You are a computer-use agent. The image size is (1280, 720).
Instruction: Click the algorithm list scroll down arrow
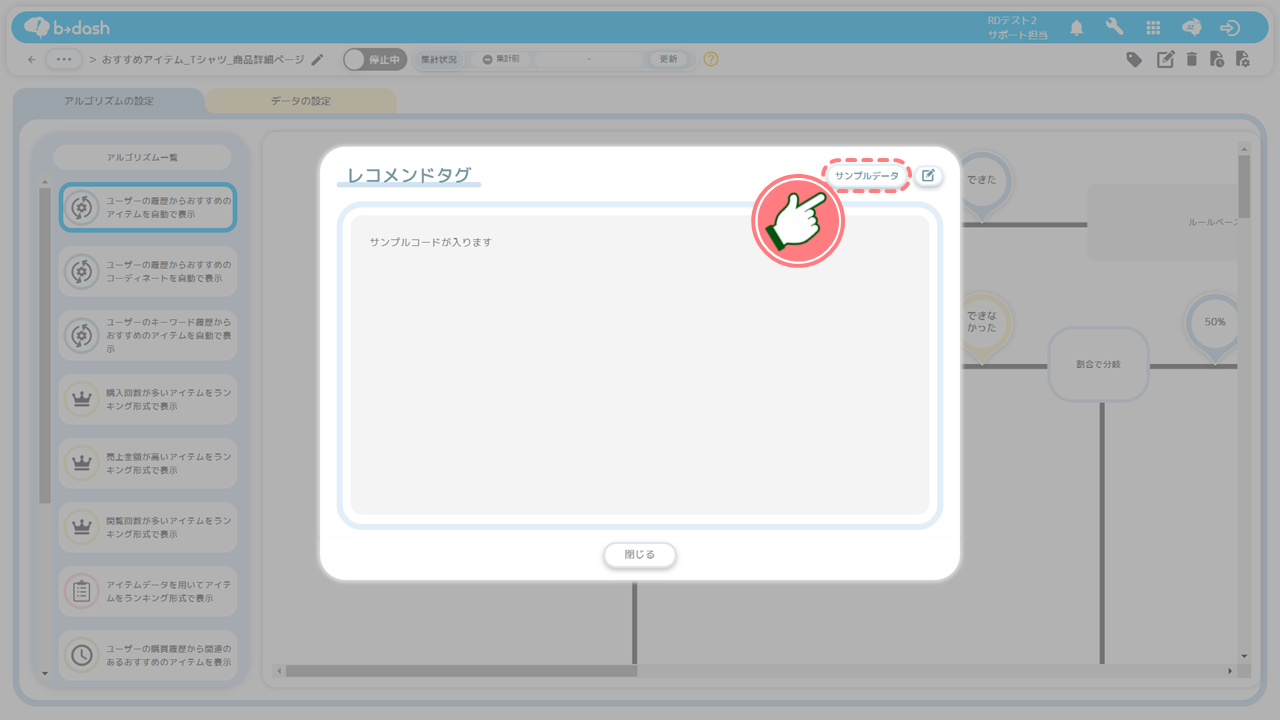(x=44, y=674)
